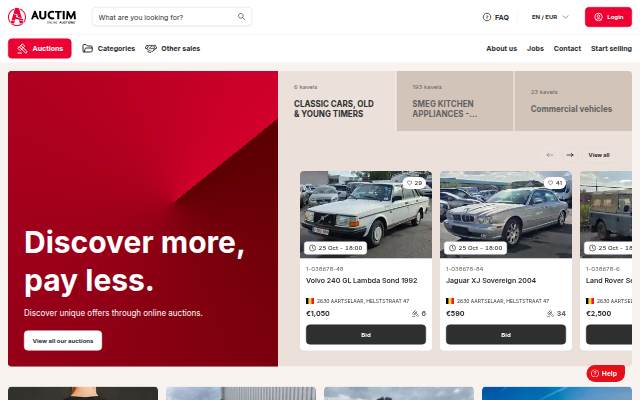This screenshot has height=400, width=640.
Task: Click the gavel icon in Auctions button
Action: click(x=22, y=49)
